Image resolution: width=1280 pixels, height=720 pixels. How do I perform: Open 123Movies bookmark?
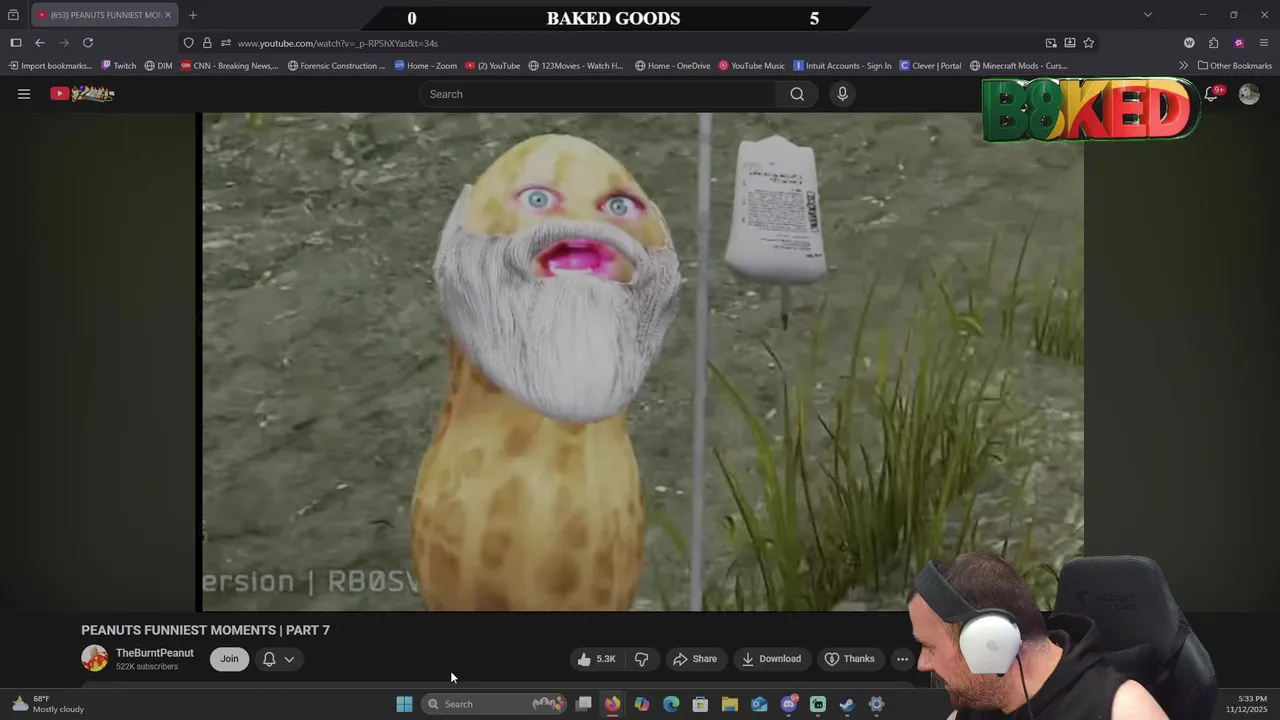click(x=576, y=66)
